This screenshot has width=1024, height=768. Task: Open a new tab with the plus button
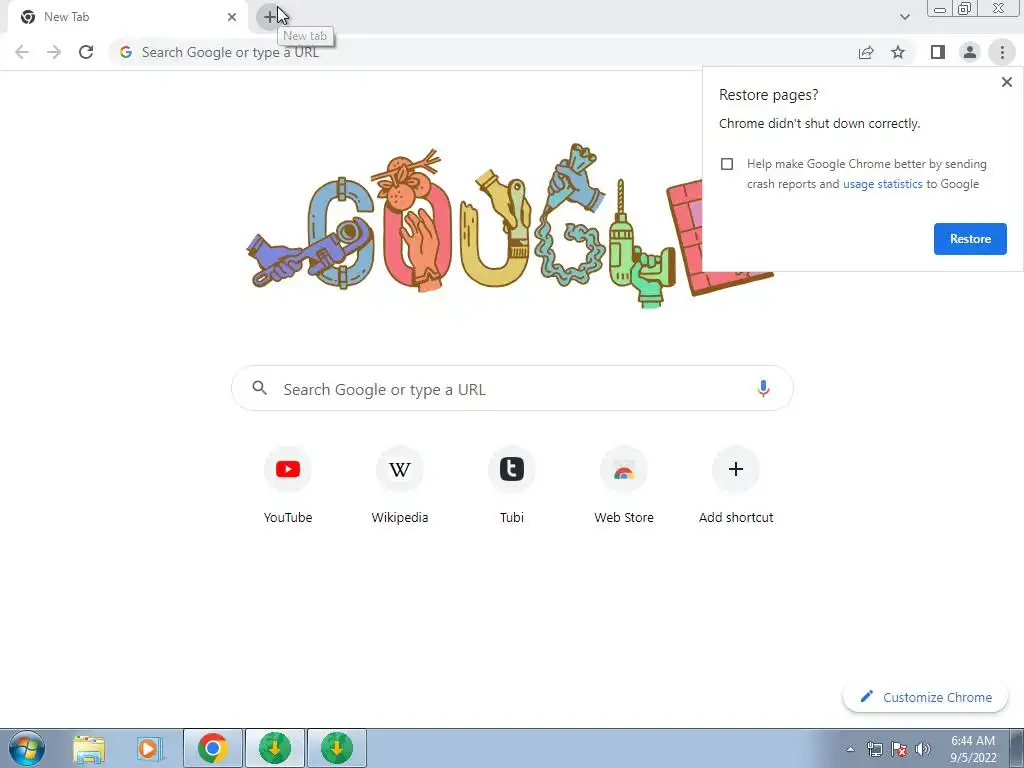(270, 17)
